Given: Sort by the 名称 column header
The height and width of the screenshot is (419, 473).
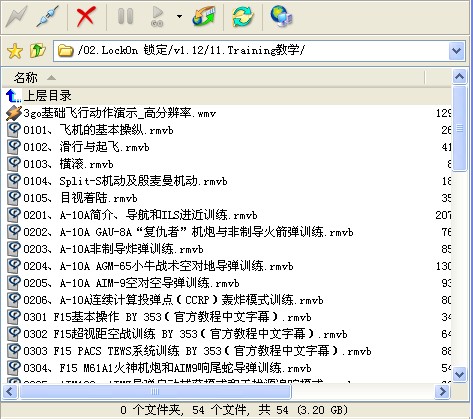Looking at the screenshot, I should 213,78.
